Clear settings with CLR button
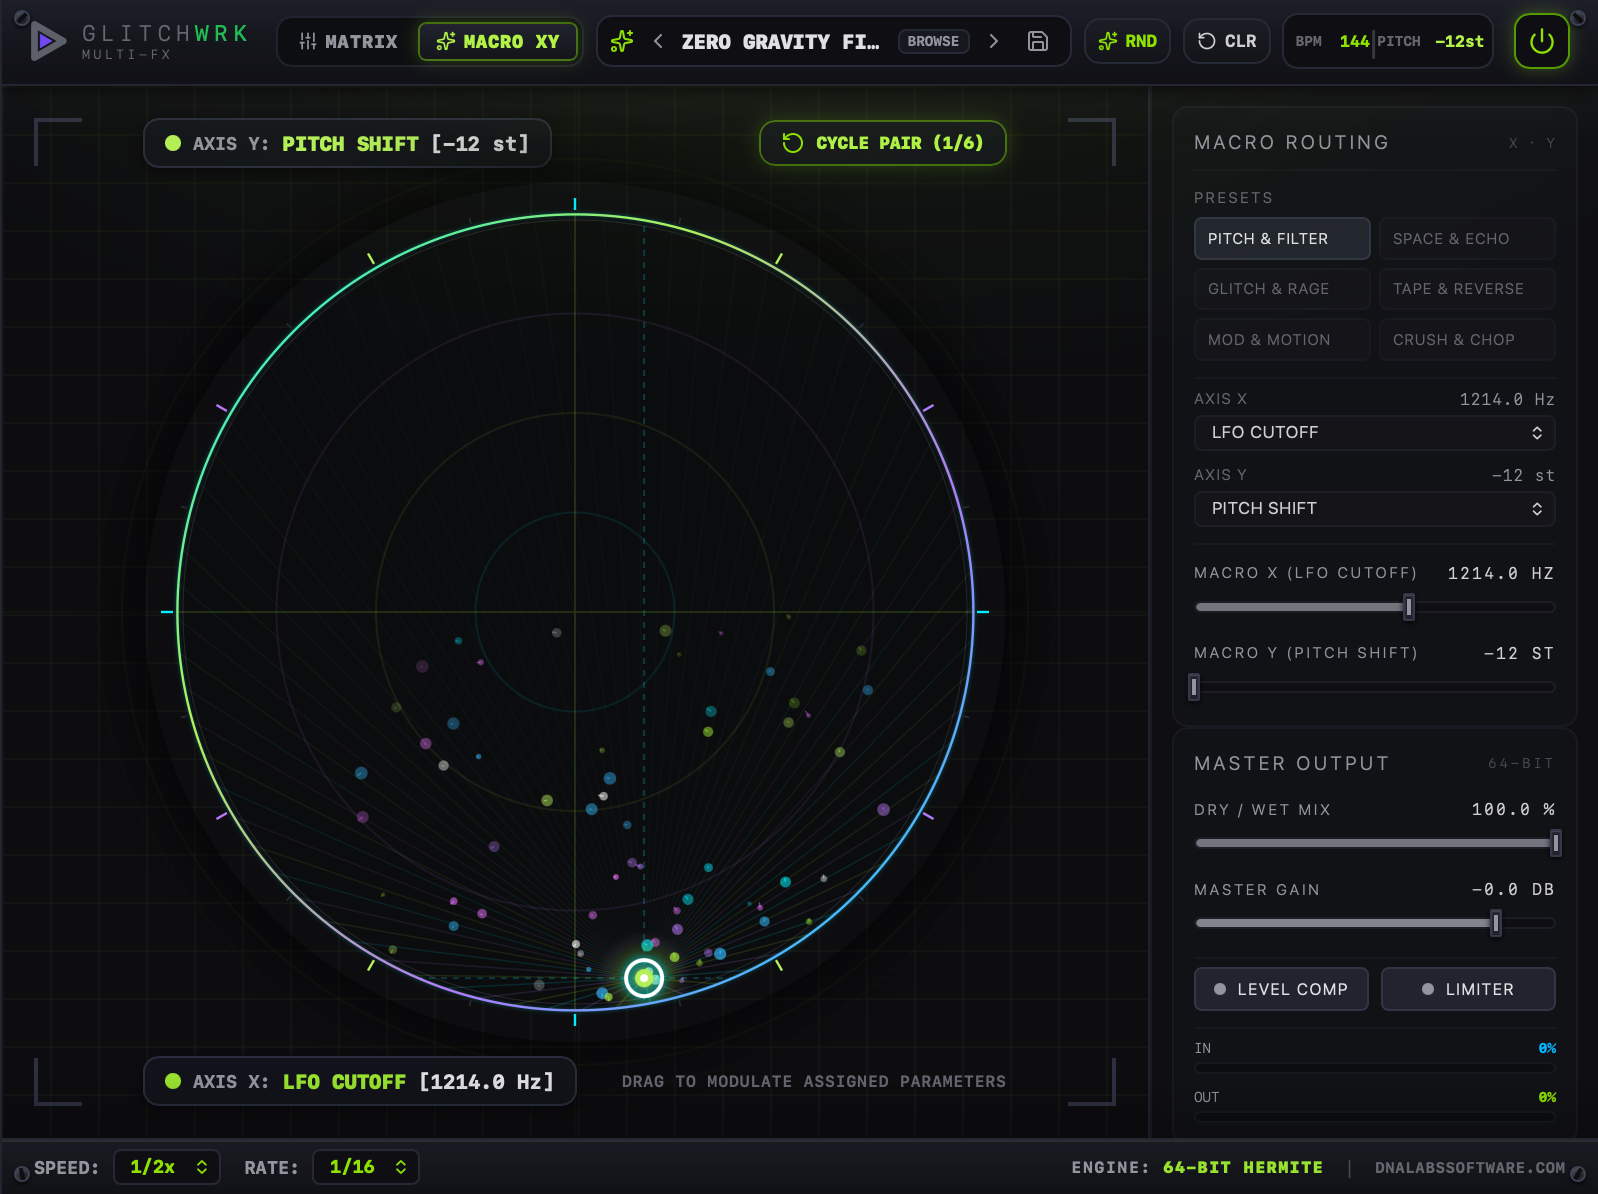The width and height of the screenshot is (1598, 1194). coord(1226,41)
